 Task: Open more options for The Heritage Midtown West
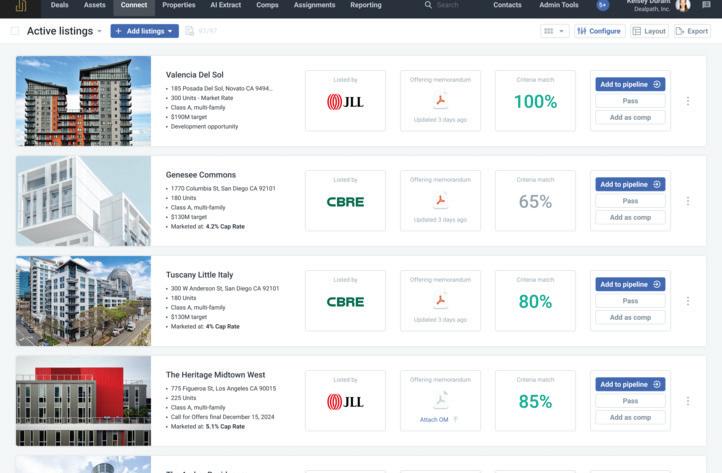(x=687, y=401)
